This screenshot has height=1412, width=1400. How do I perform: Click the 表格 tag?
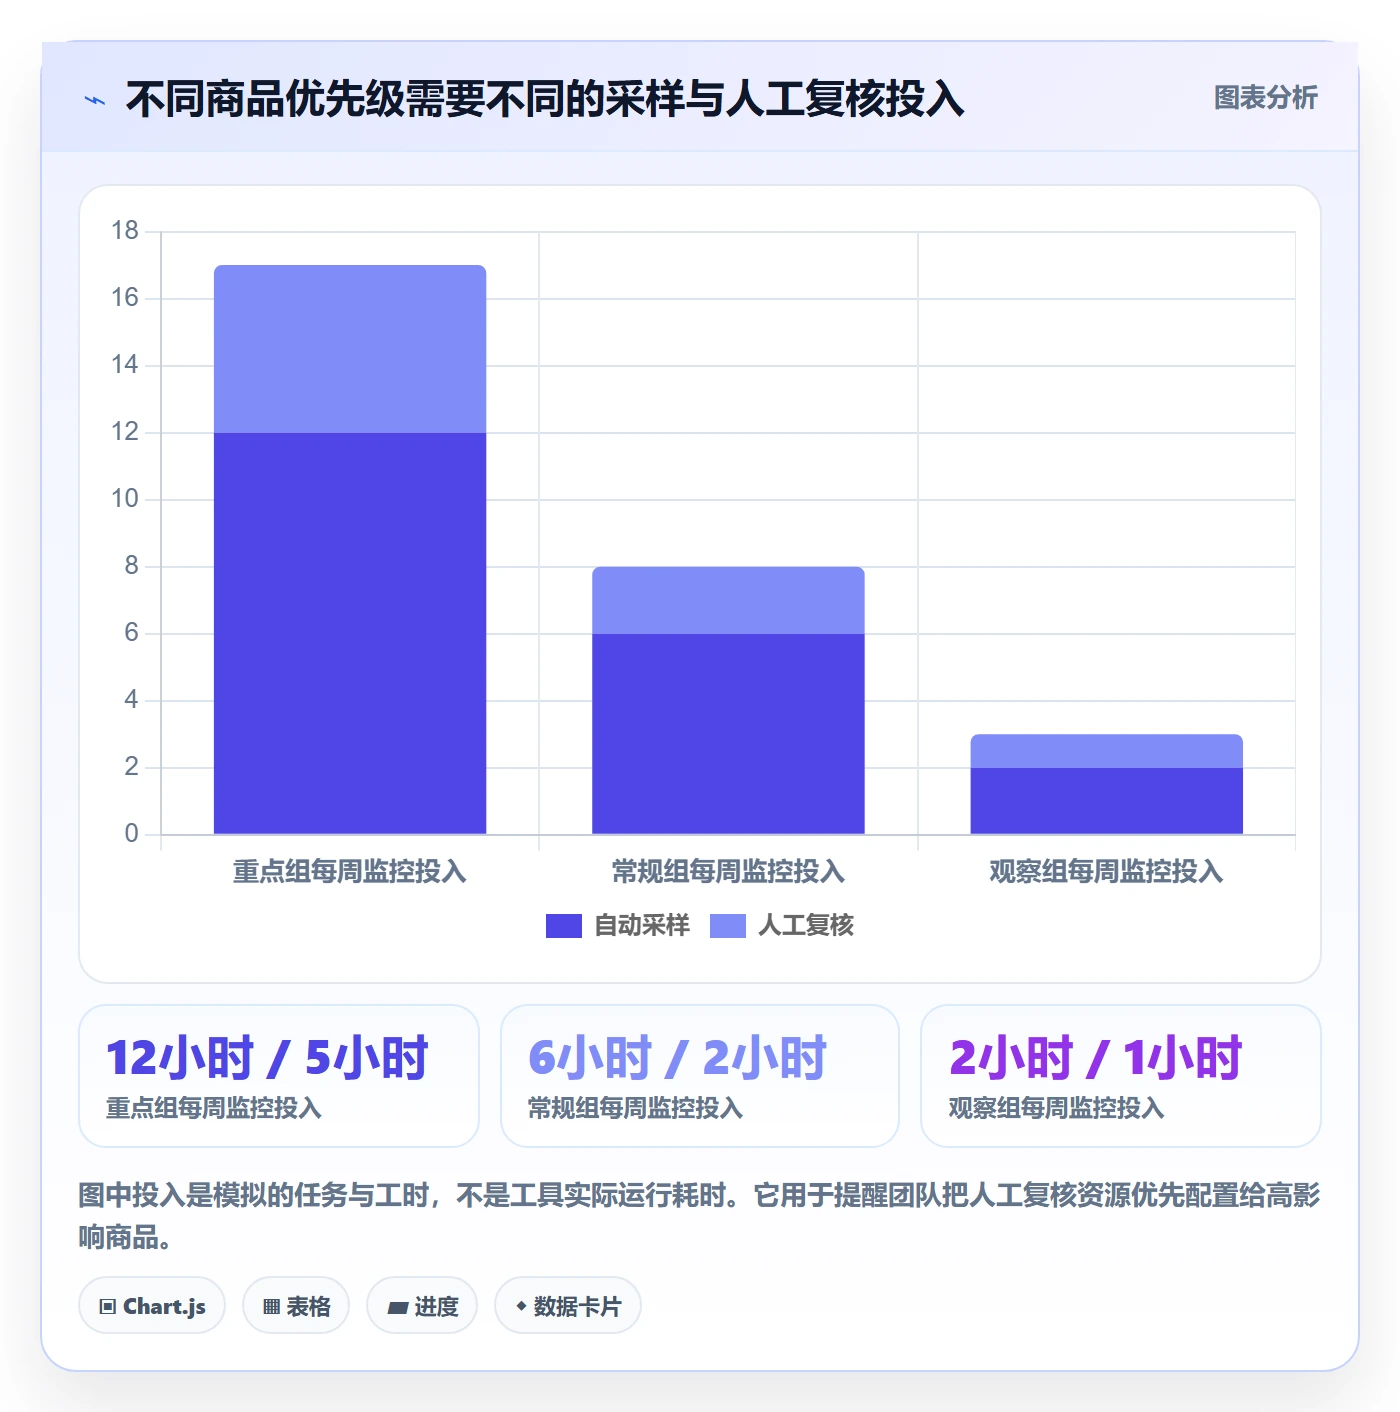[296, 1306]
